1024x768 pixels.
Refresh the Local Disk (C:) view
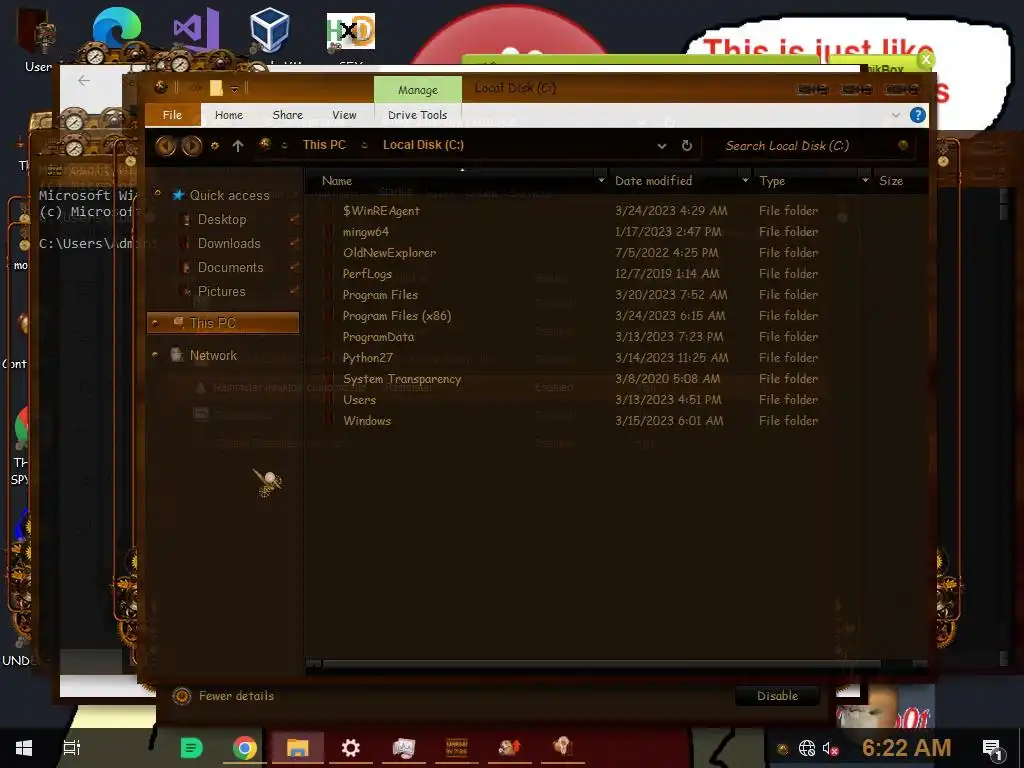click(686, 146)
